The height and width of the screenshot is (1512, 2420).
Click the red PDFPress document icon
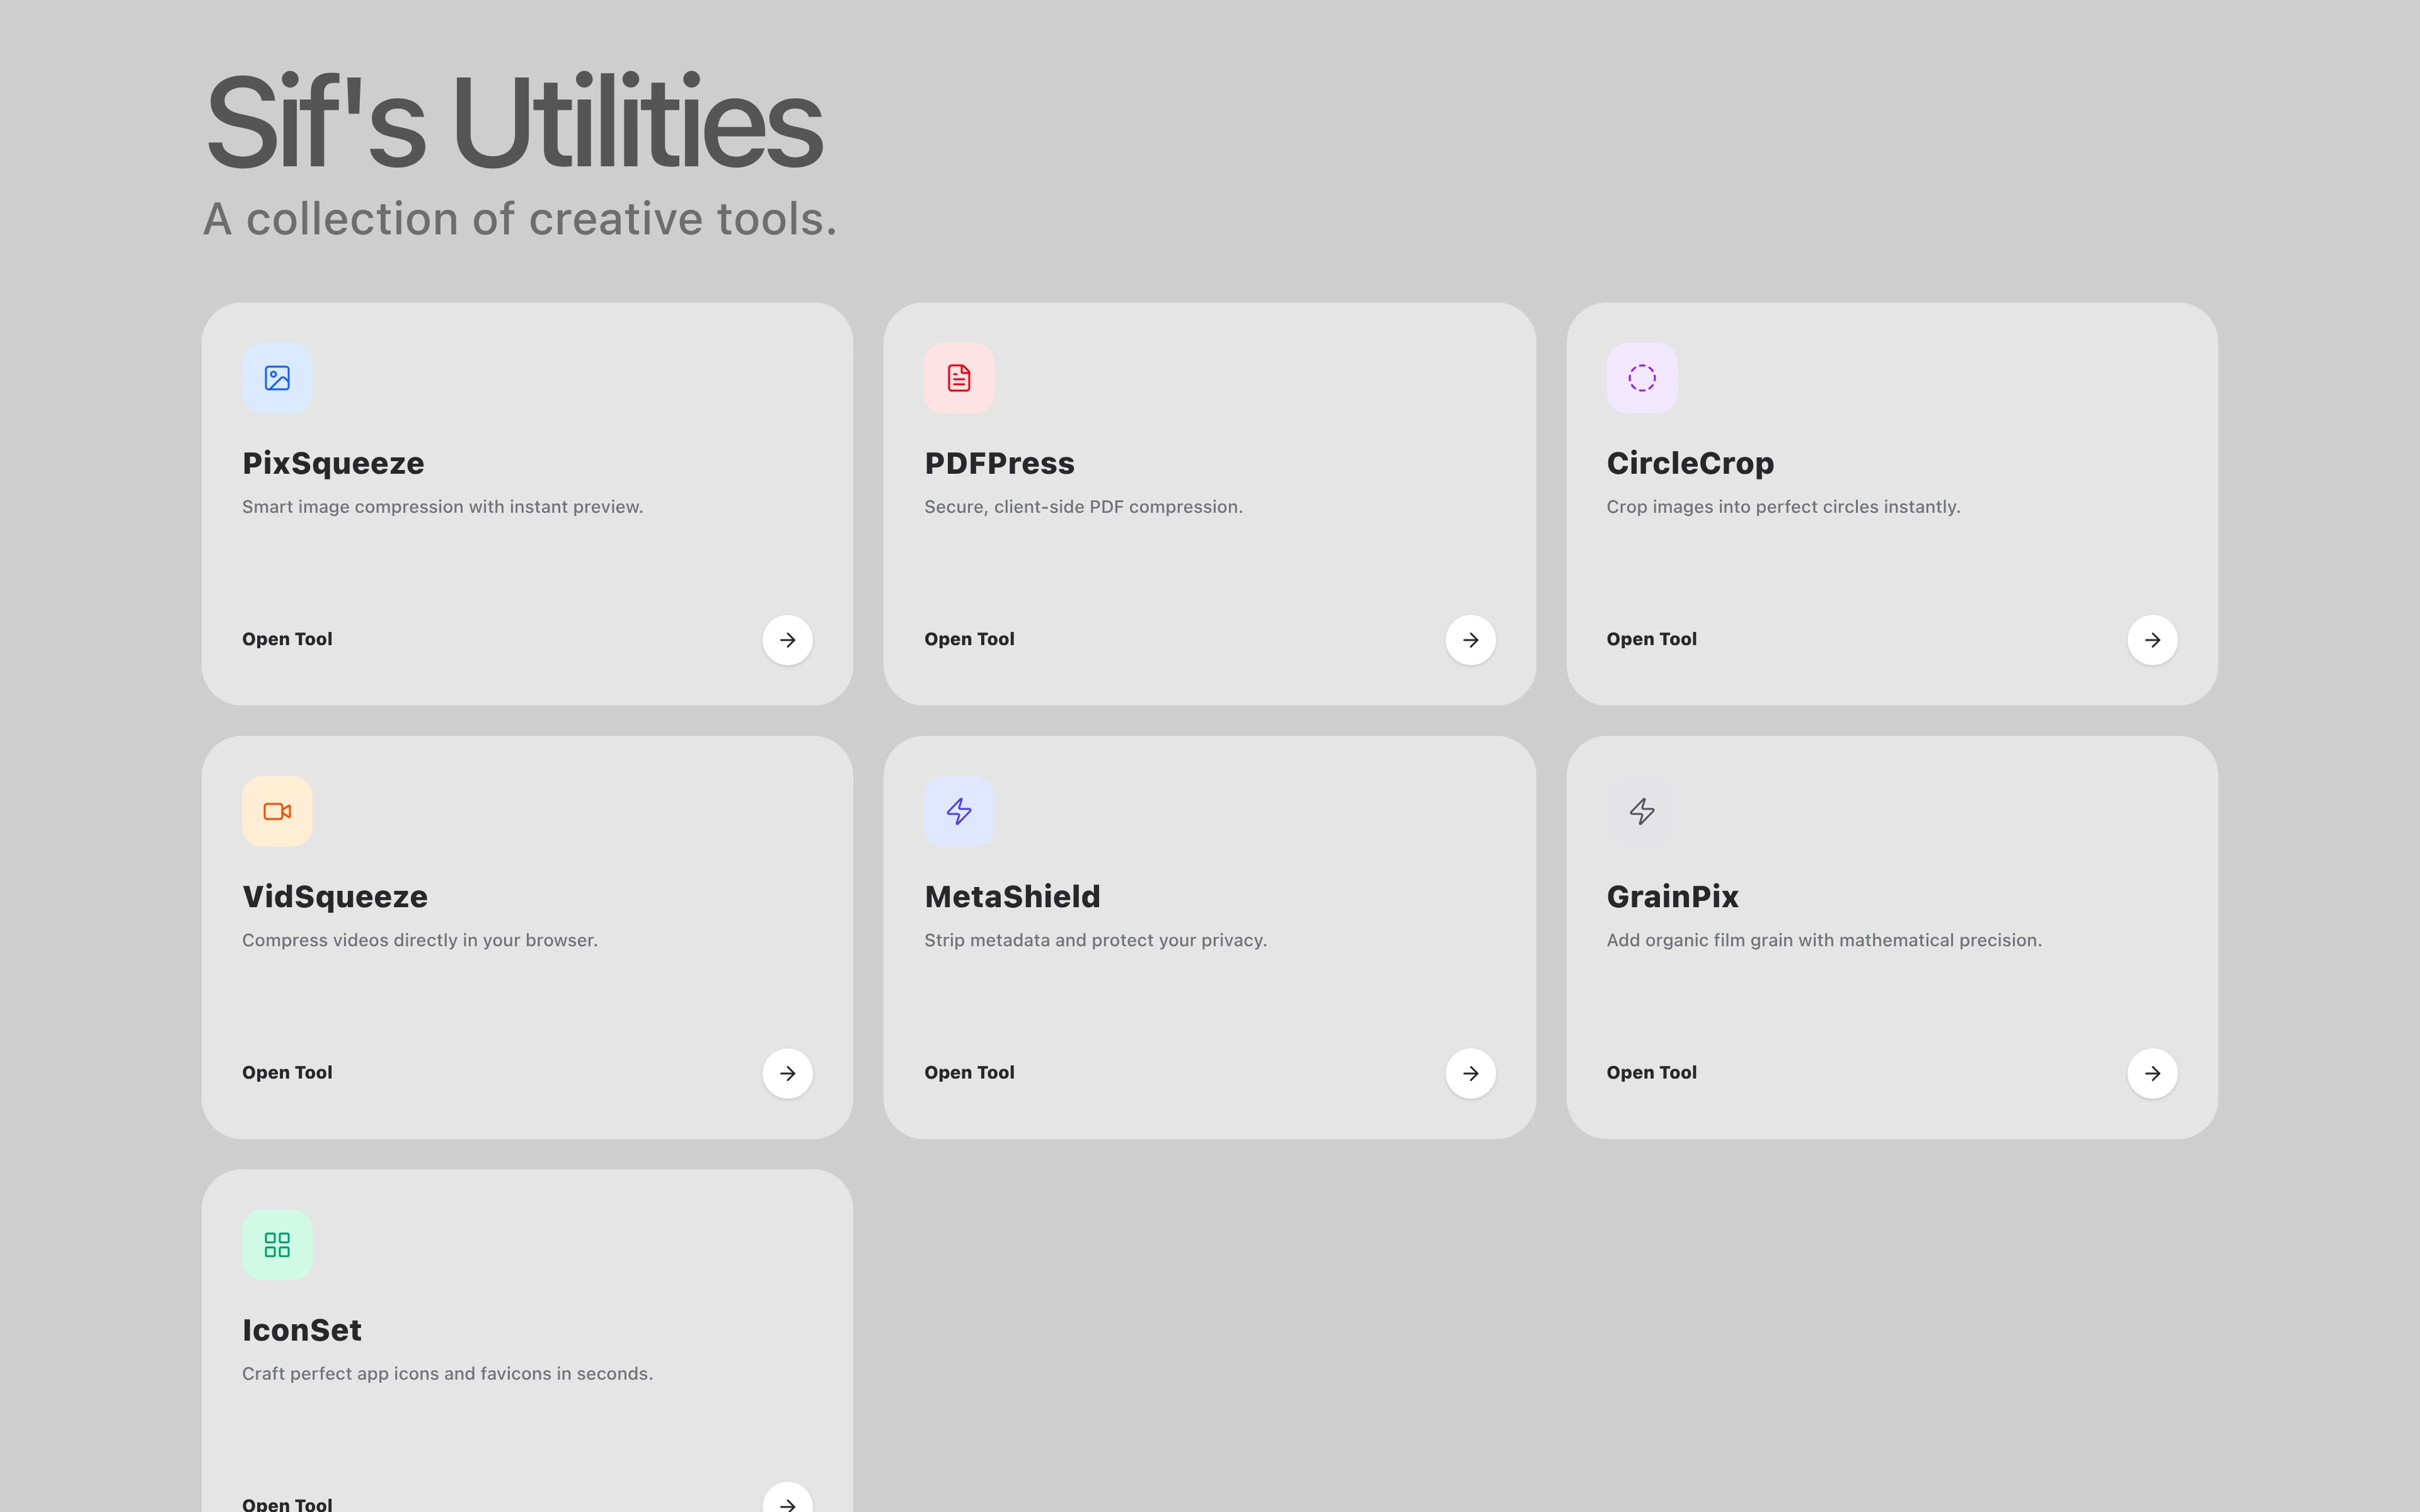[x=959, y=377]
